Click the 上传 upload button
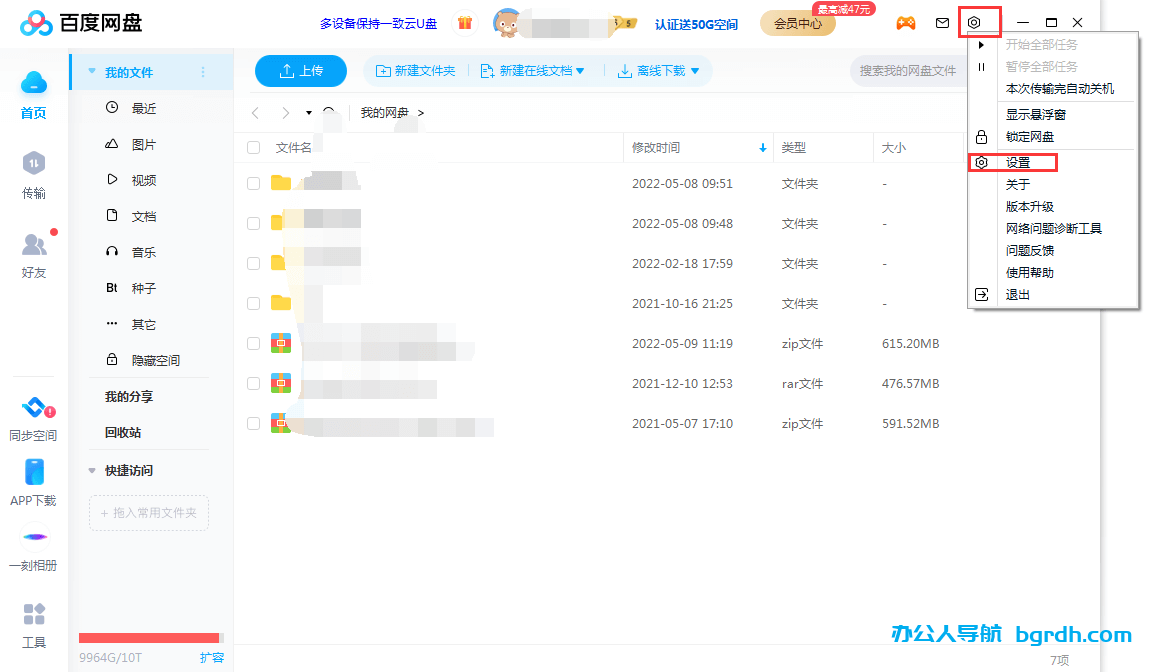Screen dimensions: 1158x672 pos(301,71)
